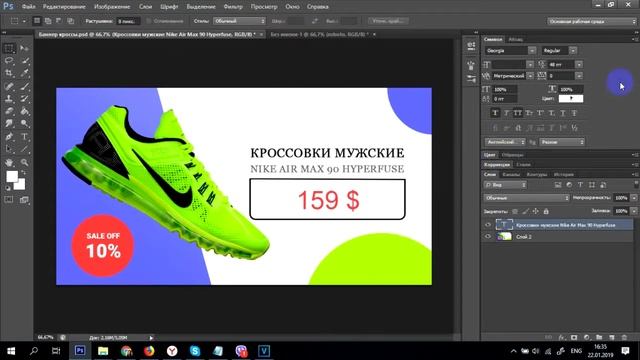Toggle Underline text style
640x360 pixels.
coord(563,113)
